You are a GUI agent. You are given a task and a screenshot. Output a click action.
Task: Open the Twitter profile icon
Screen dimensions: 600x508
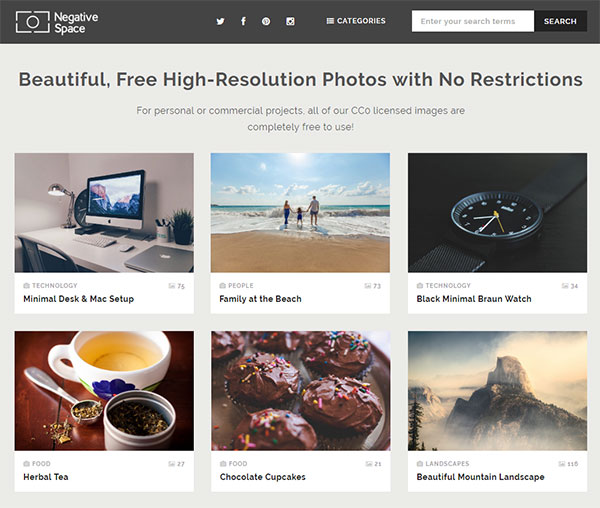pyautogui.click(x=220, y=21)
